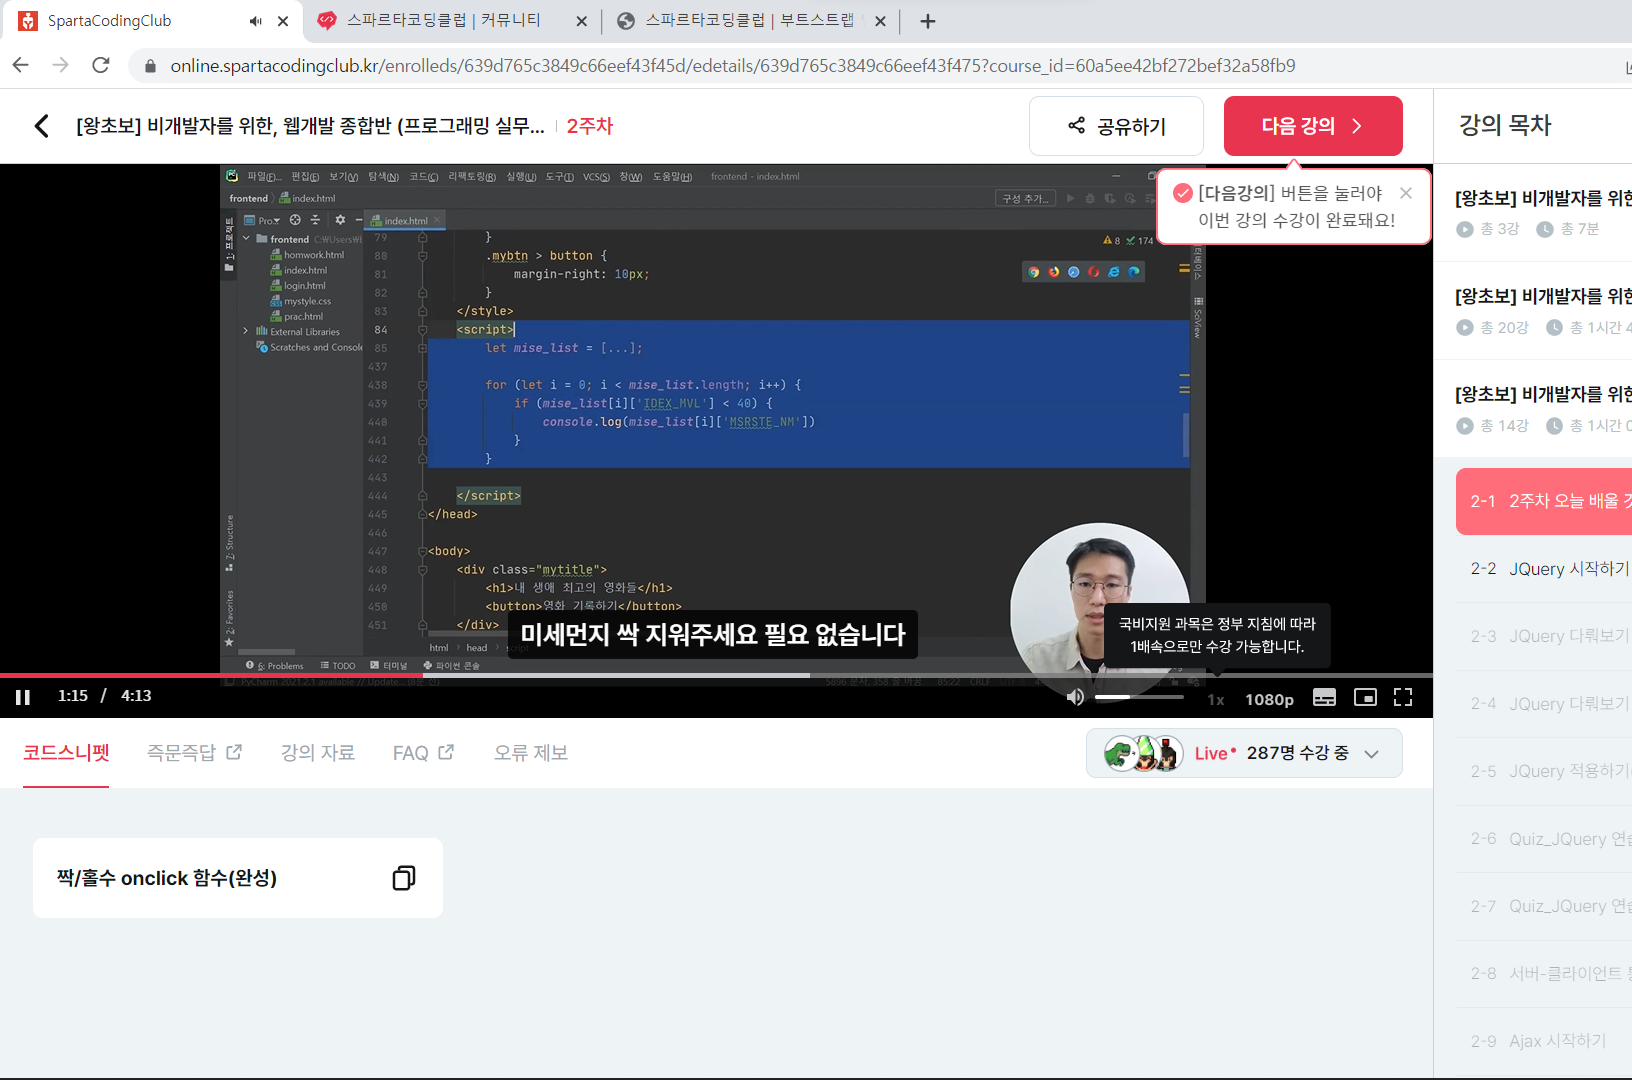1632x1080 pixels.
Task: Mute the video with the speaker icon
Action: pyautogui.click(x=1075, y=697)
